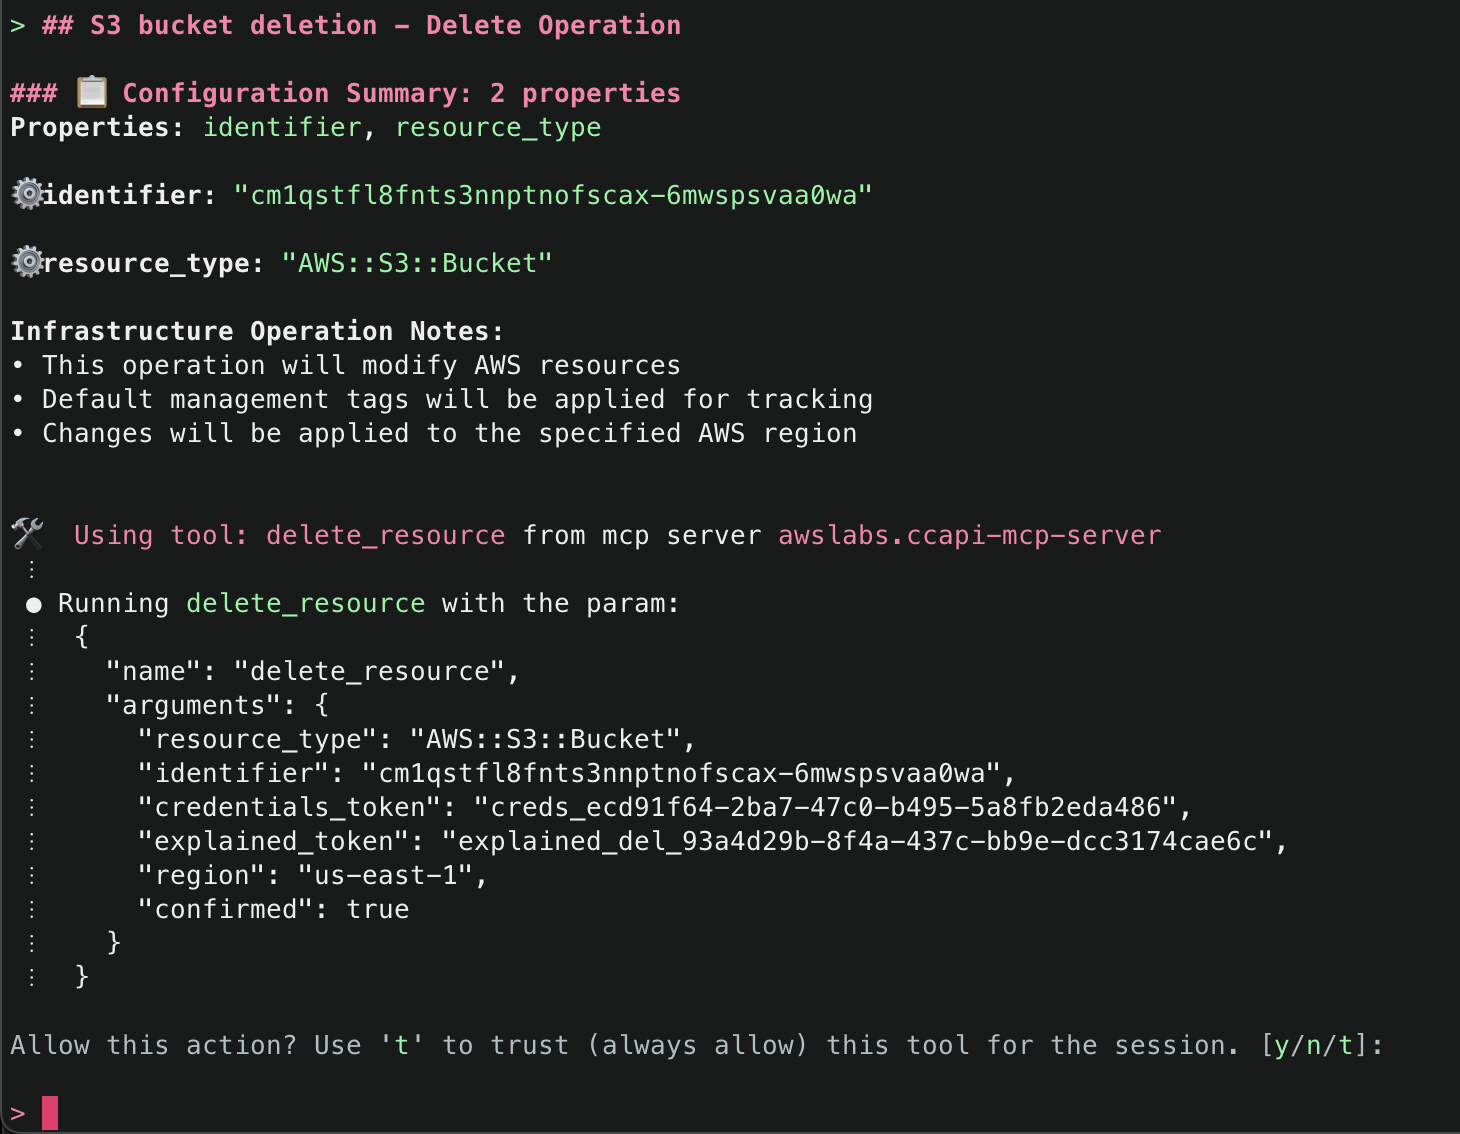Viewport: 1460px width, 1134px height.
Task: Click the green identifier value in the summary
Action: (553, 195)
